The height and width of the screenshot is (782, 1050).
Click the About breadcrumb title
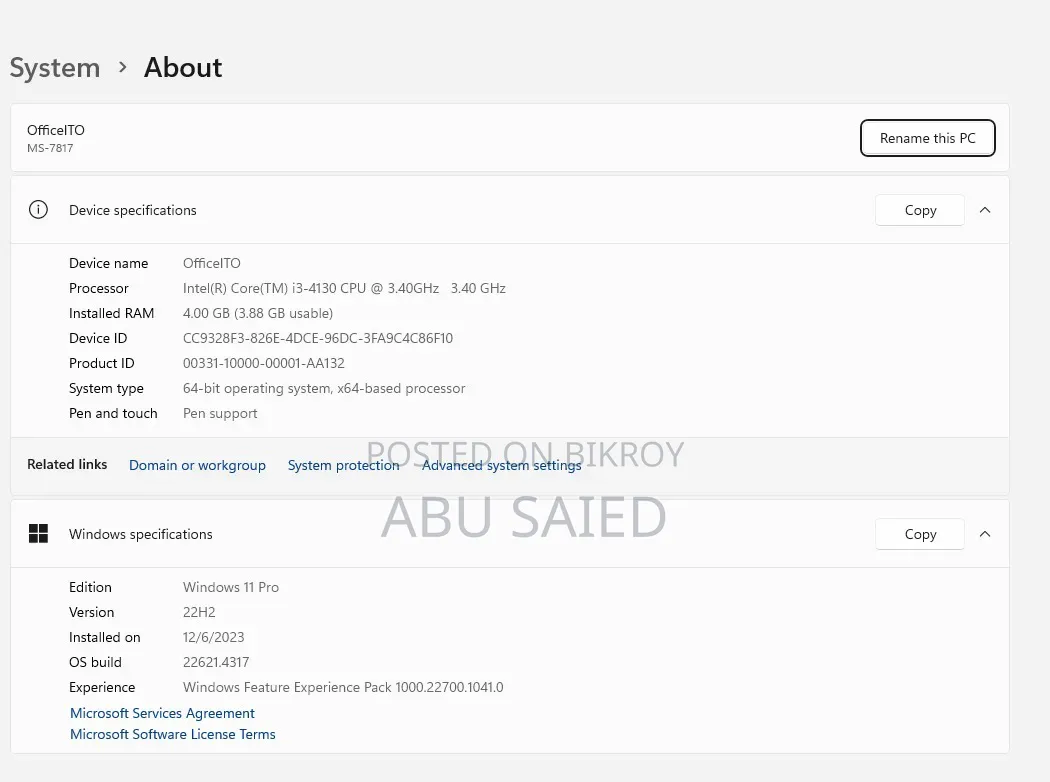click(x=183, y=68)
